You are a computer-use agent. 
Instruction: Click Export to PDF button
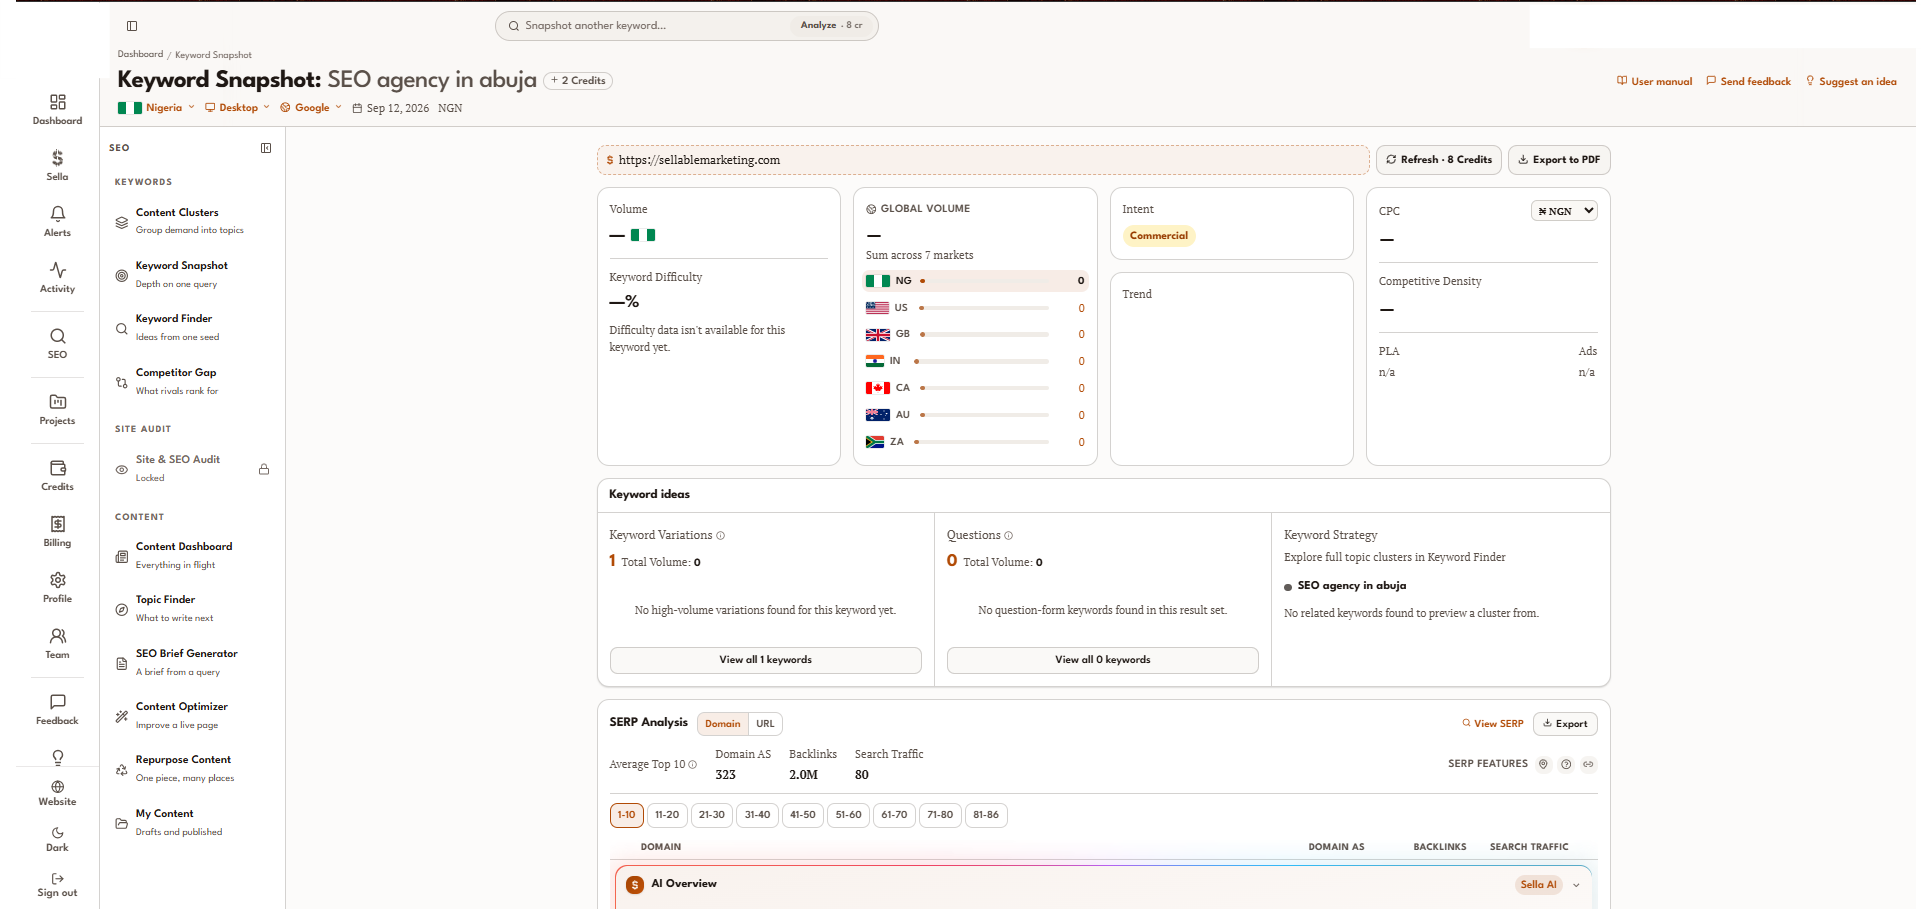pos(1559,160)
